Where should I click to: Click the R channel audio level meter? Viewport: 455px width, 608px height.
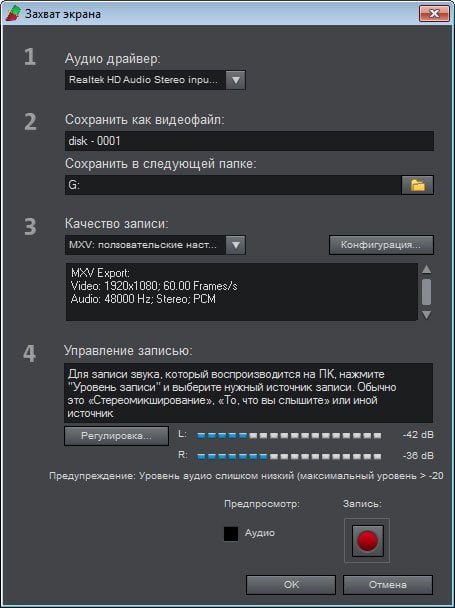(289, 456)
